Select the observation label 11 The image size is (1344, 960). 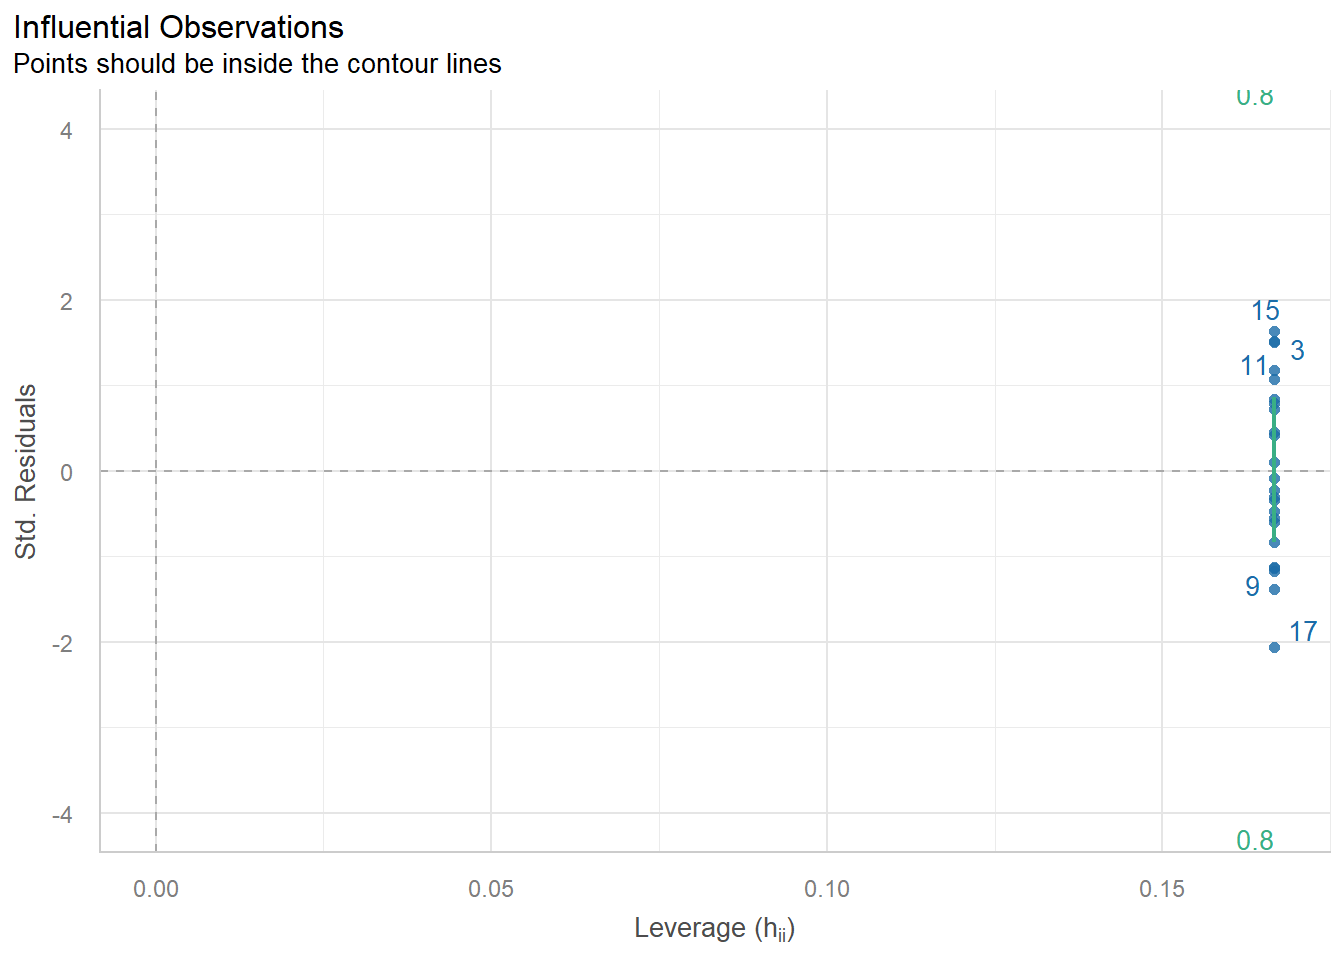coord(1254,367)
